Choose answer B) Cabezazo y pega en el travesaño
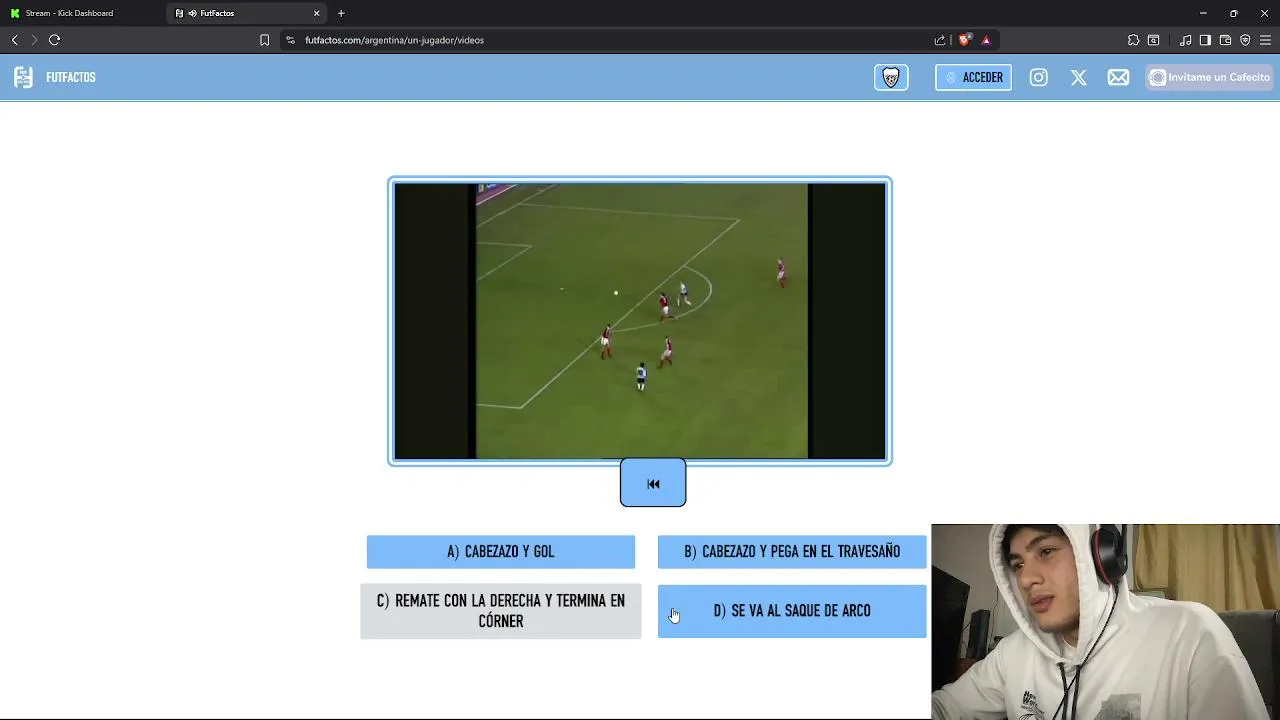 [x=792, y=552]
